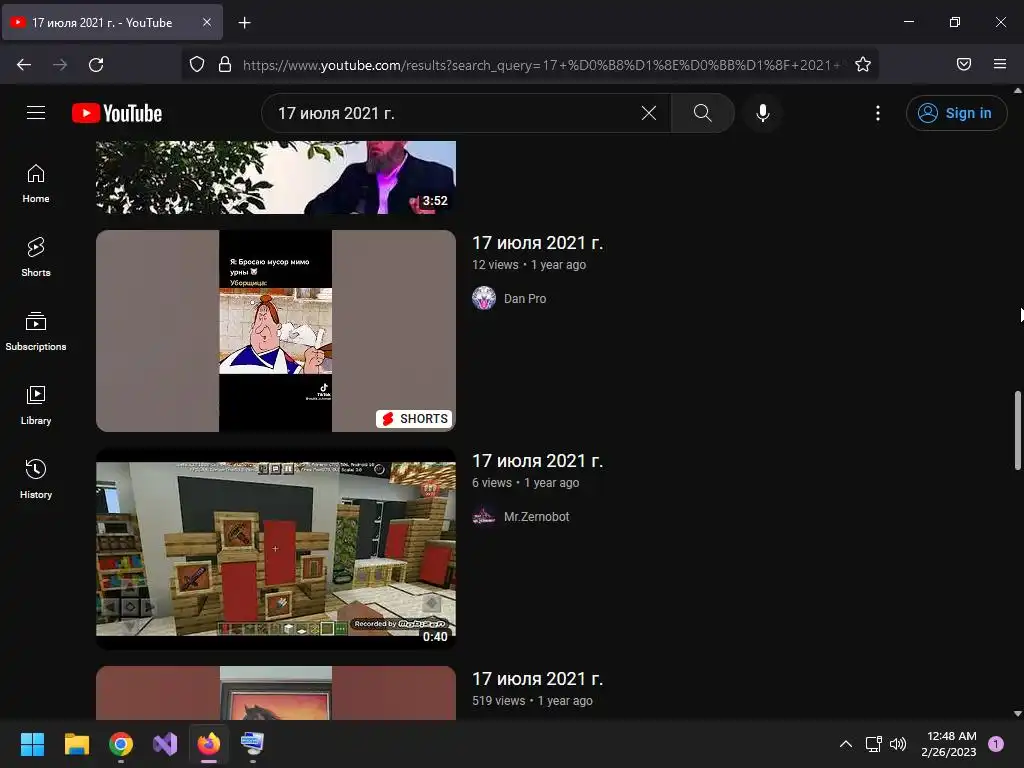Open the horse painting video thumbnail
Image resolution: width=1024 pixels, height=768 pixels.
276,693
